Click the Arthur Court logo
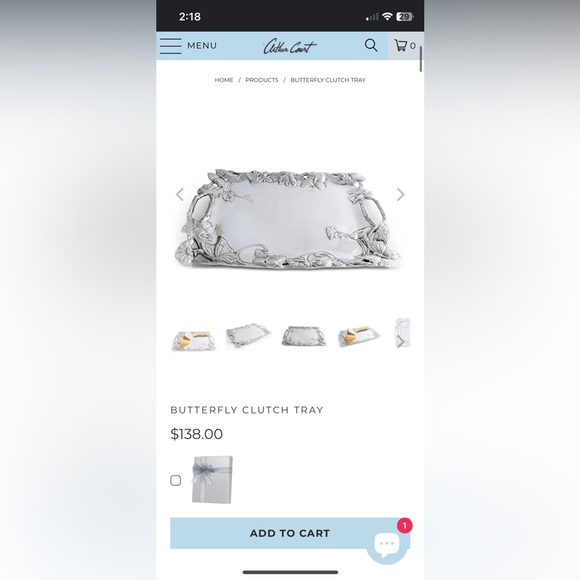Screen dimensions: 580x580 [290, 46]
